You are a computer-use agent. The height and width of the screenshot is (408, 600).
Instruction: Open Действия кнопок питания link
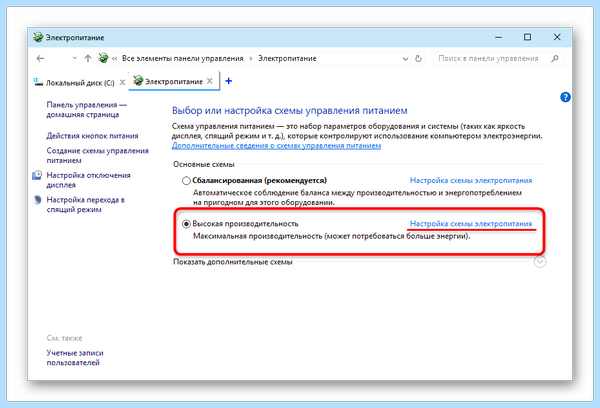pos(92,136)
